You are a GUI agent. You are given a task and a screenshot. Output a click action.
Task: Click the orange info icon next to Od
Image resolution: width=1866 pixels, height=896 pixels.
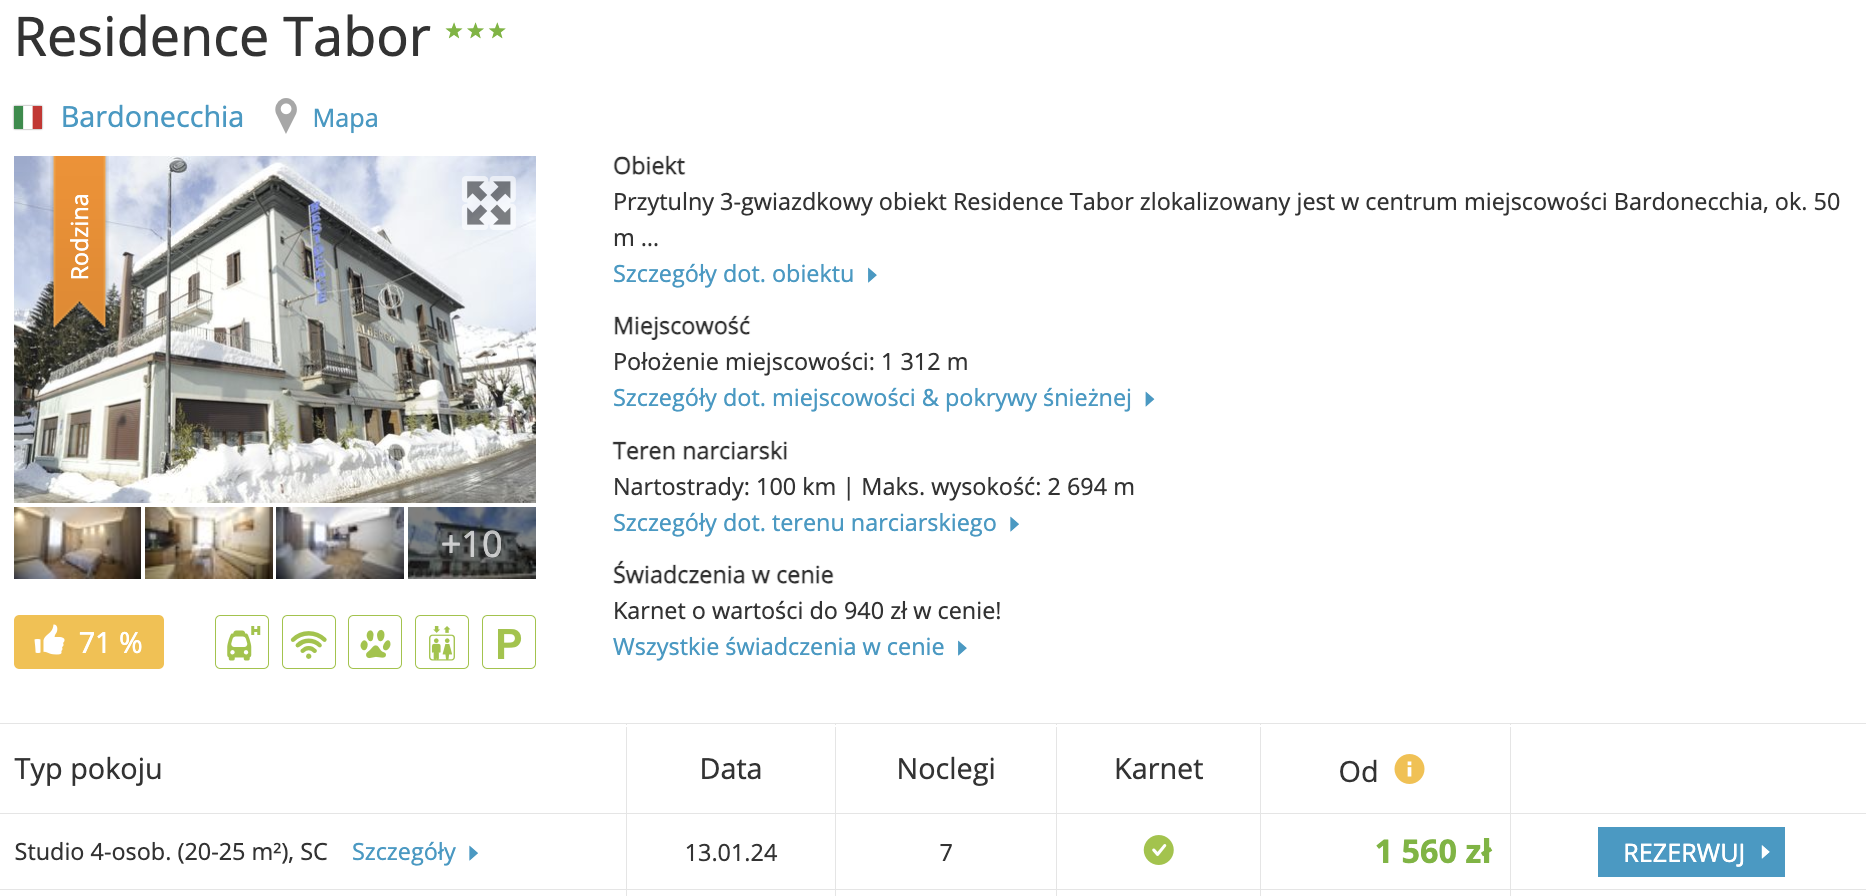click(1409, 769)
